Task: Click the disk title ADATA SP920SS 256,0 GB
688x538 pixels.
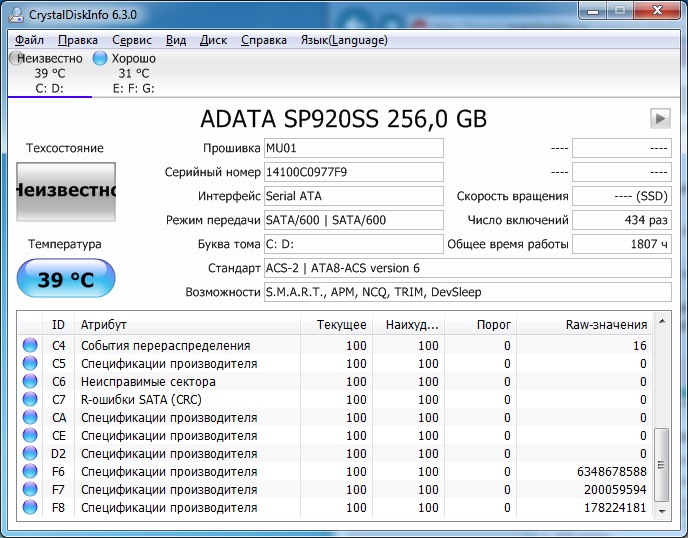Action: (x=344, y=119)
